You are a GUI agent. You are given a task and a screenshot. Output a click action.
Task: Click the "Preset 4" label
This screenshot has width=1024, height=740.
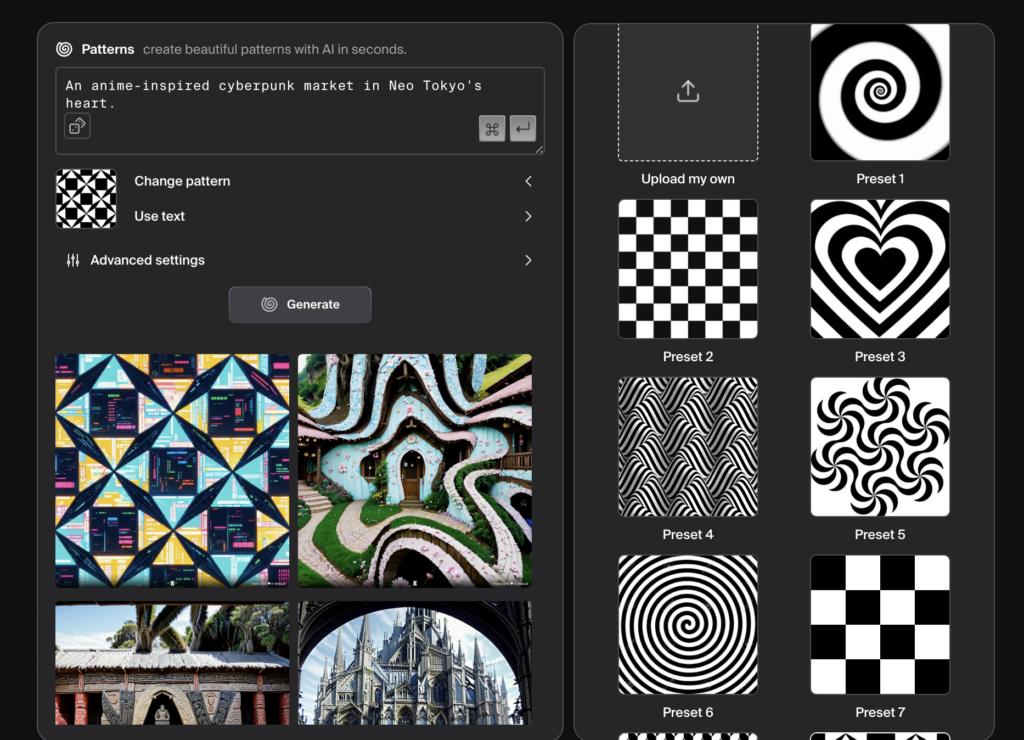click(x=688, y=534)
